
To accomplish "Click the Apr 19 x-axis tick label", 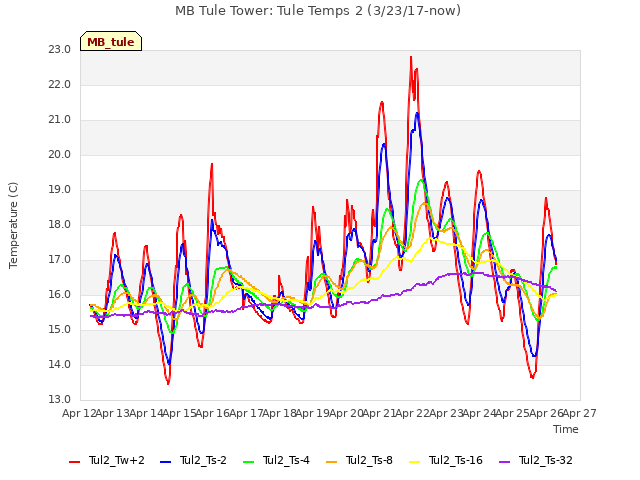I will (312, 413).
